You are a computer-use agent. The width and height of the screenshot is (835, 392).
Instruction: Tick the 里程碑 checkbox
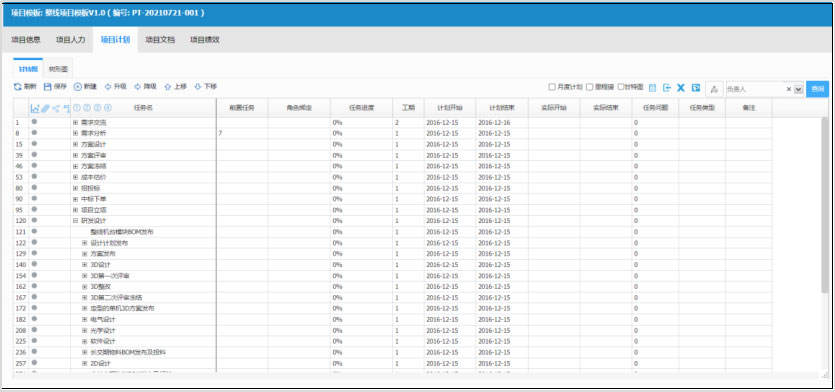tap(590, 87)
